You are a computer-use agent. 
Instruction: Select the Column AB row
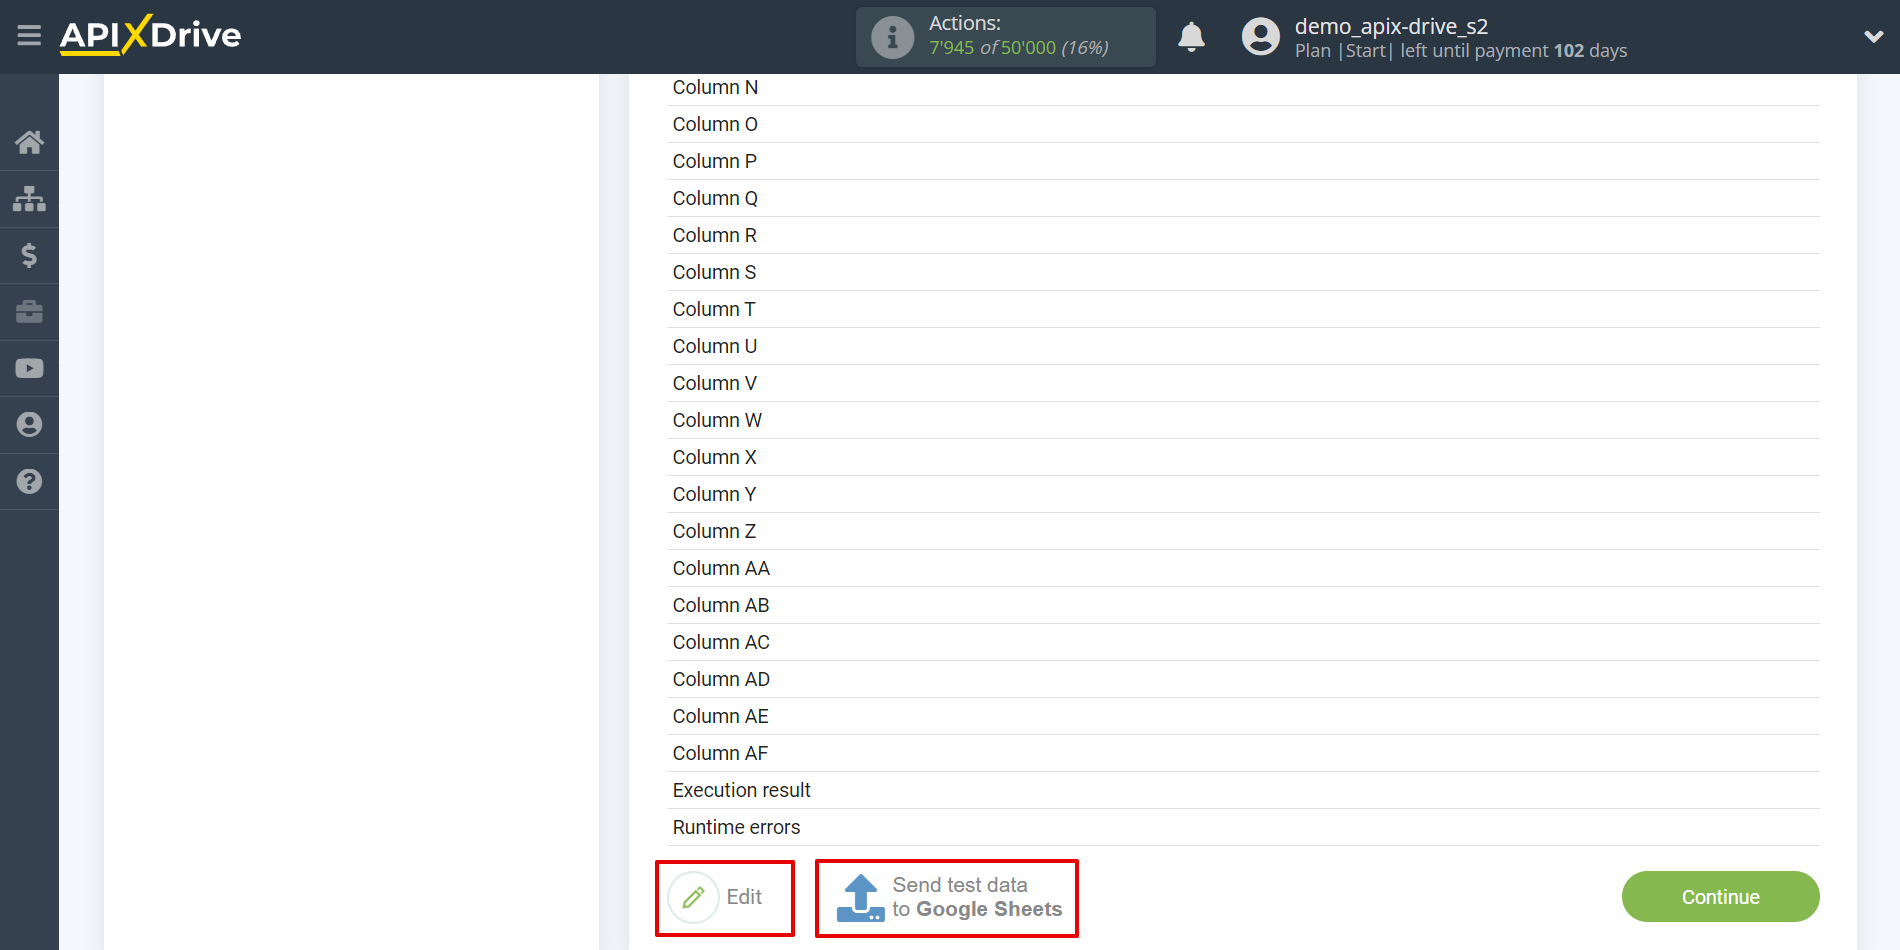(x=1242, y=606)
